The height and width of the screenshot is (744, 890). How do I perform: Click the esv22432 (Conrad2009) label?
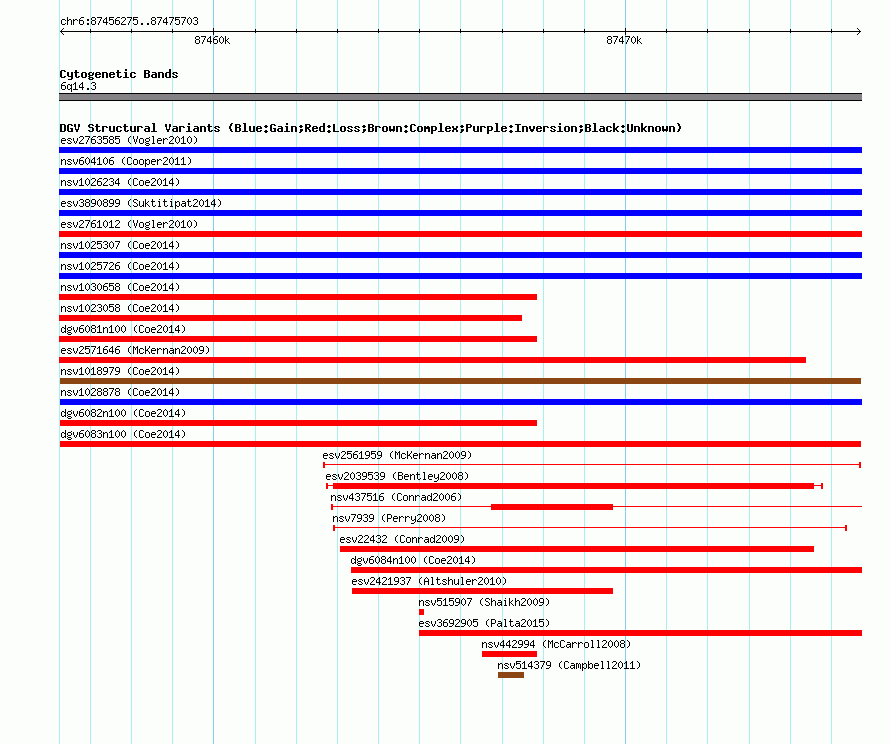tap(402, 539)
